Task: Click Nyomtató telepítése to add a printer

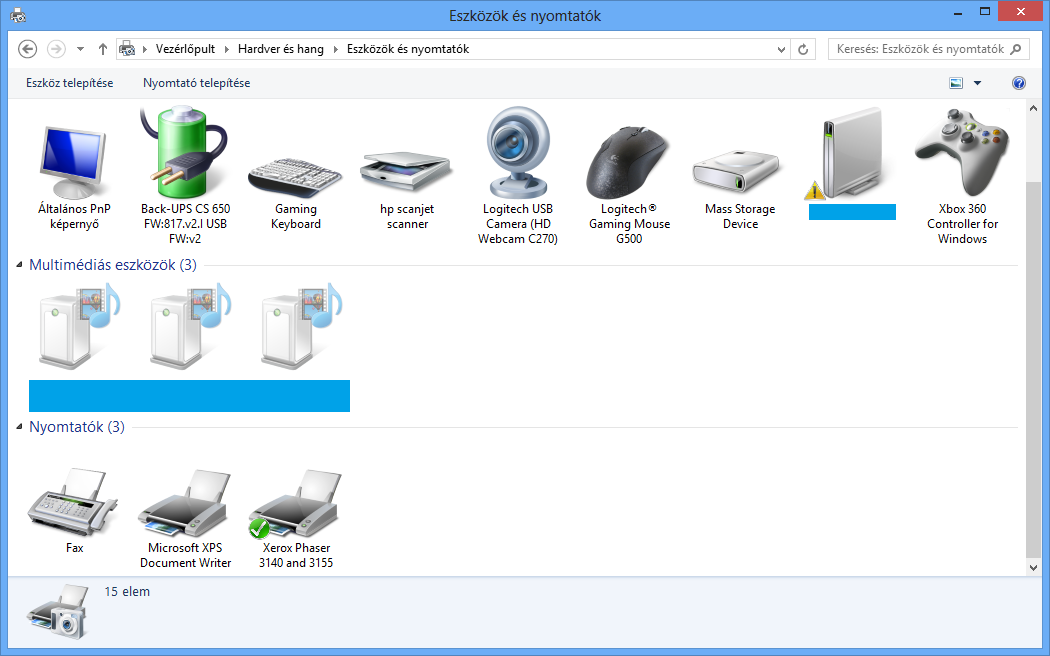Action: point(196,83)
